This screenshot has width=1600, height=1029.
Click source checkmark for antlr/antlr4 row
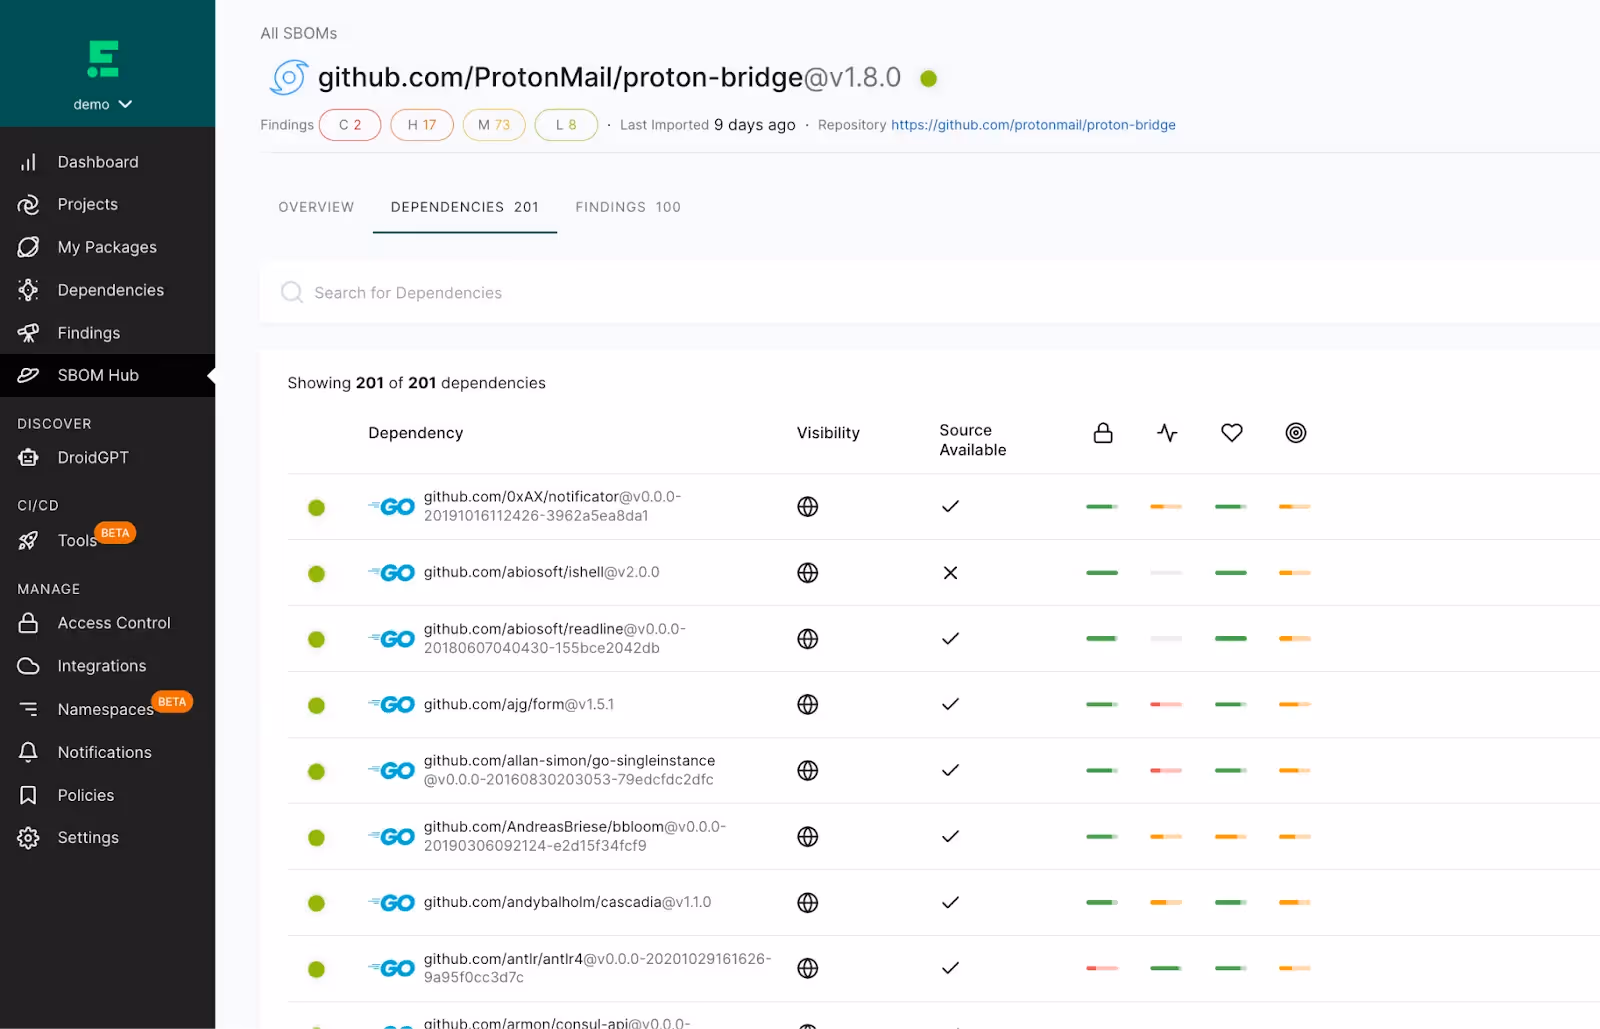point(951,968)
